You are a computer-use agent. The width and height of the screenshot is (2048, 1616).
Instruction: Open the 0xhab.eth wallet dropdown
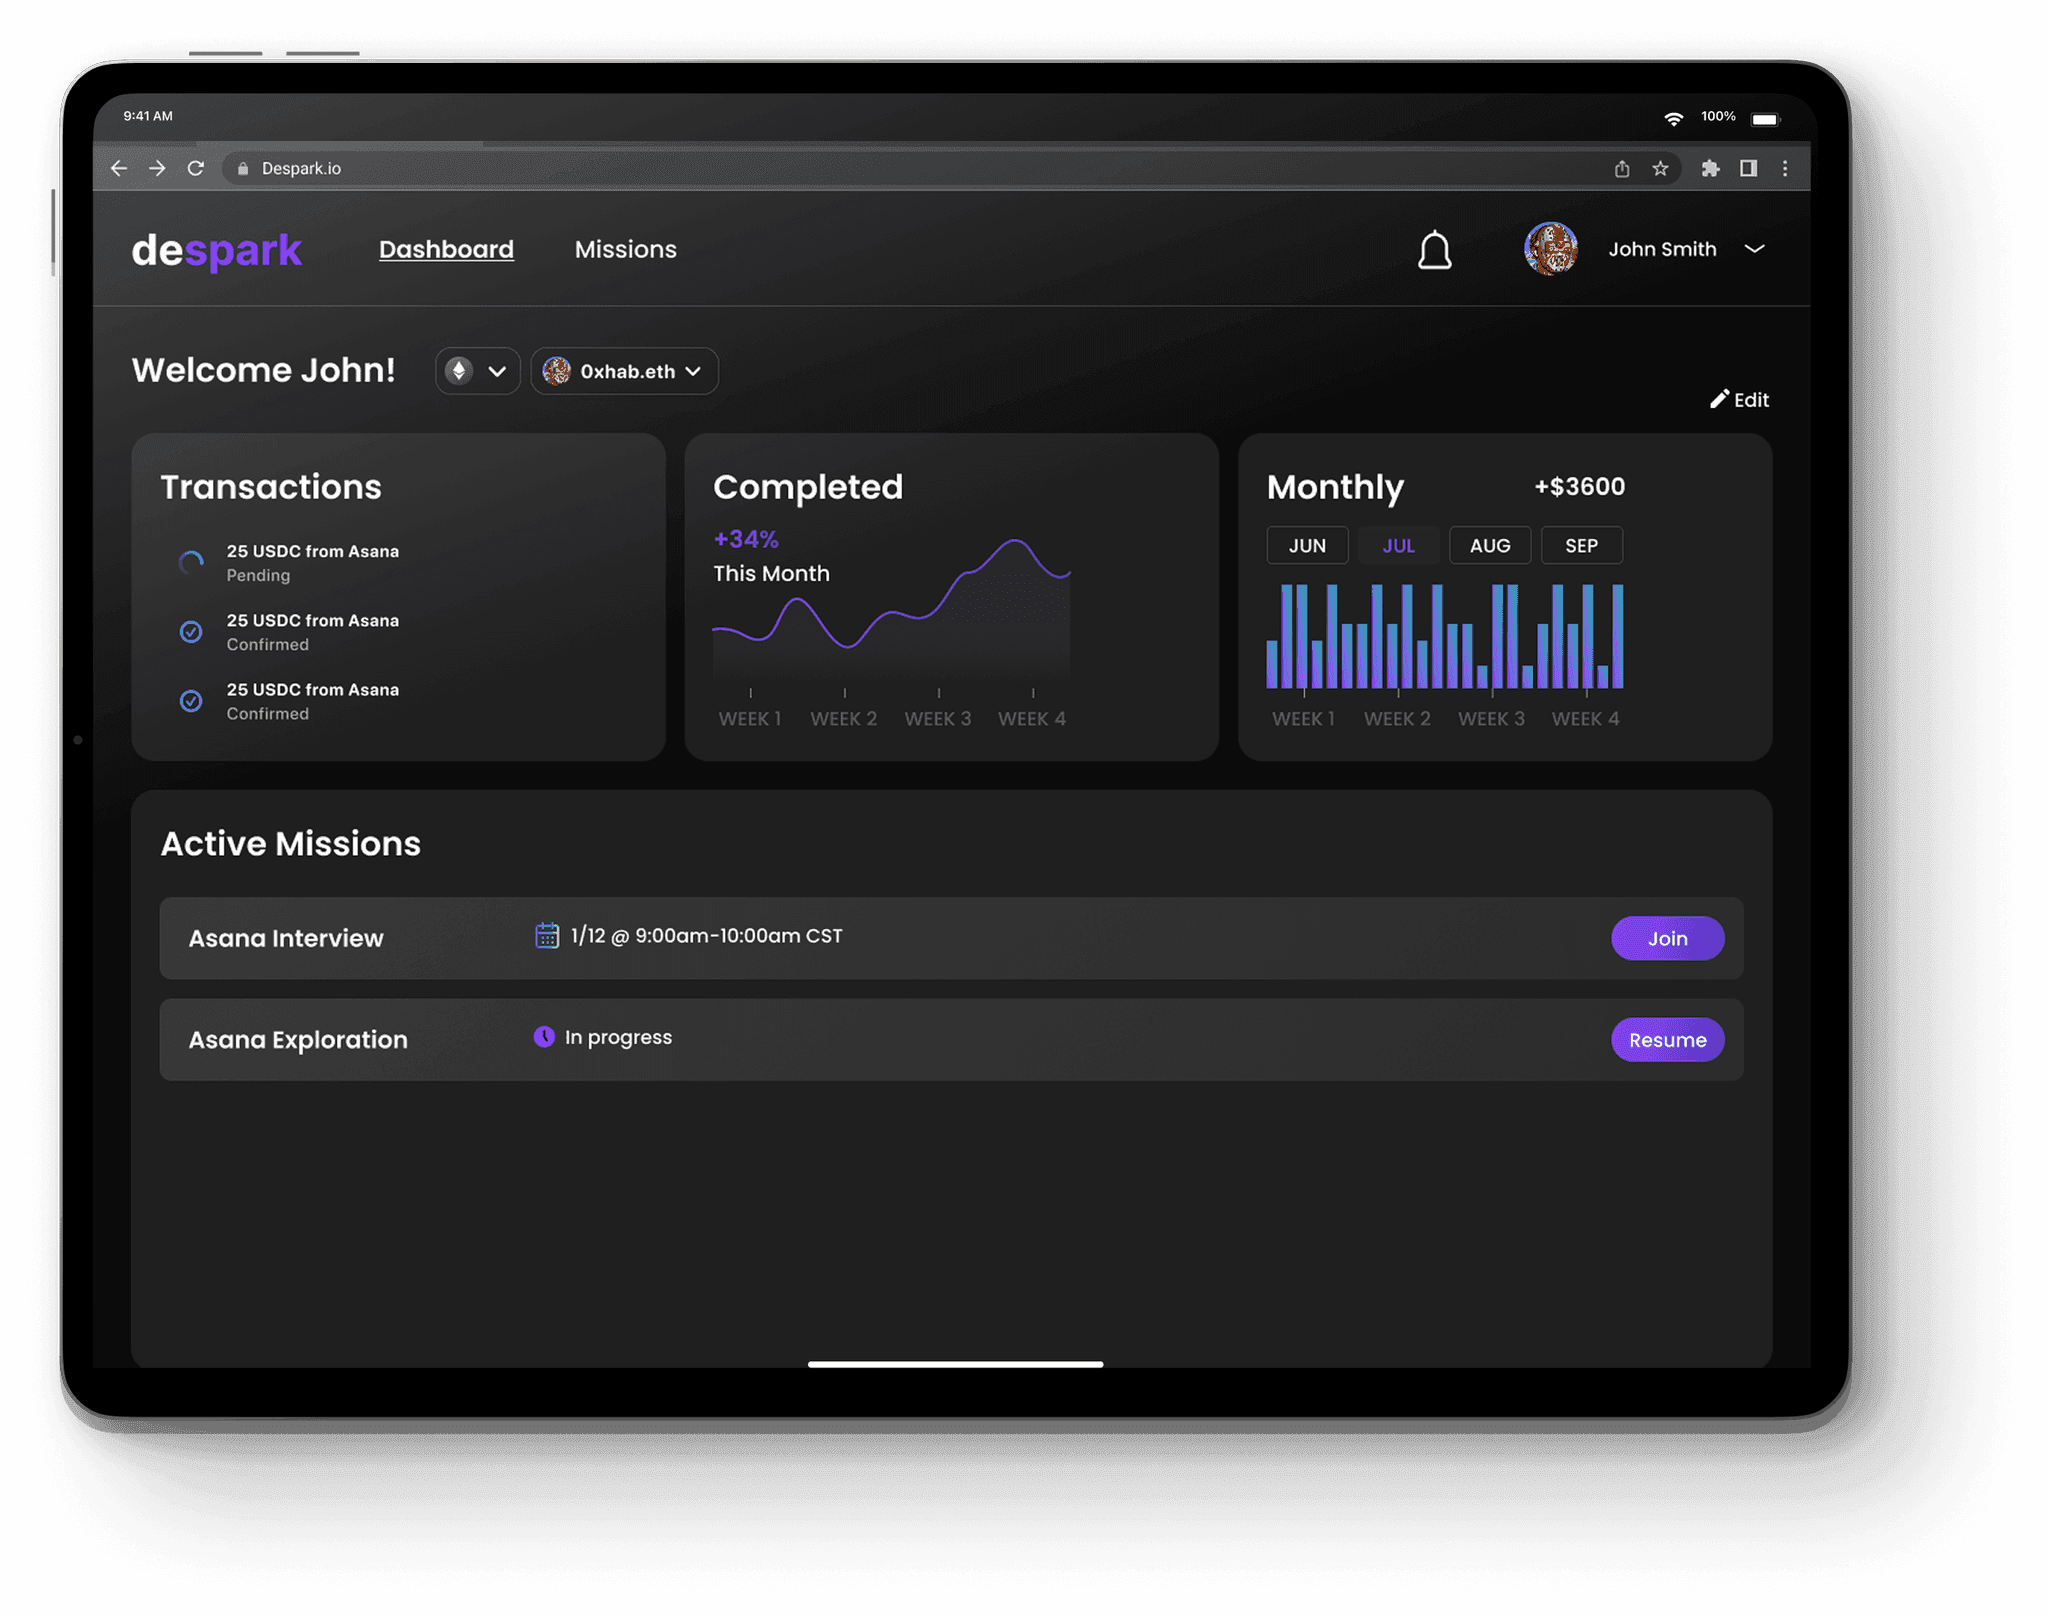(x=624, y=371)
